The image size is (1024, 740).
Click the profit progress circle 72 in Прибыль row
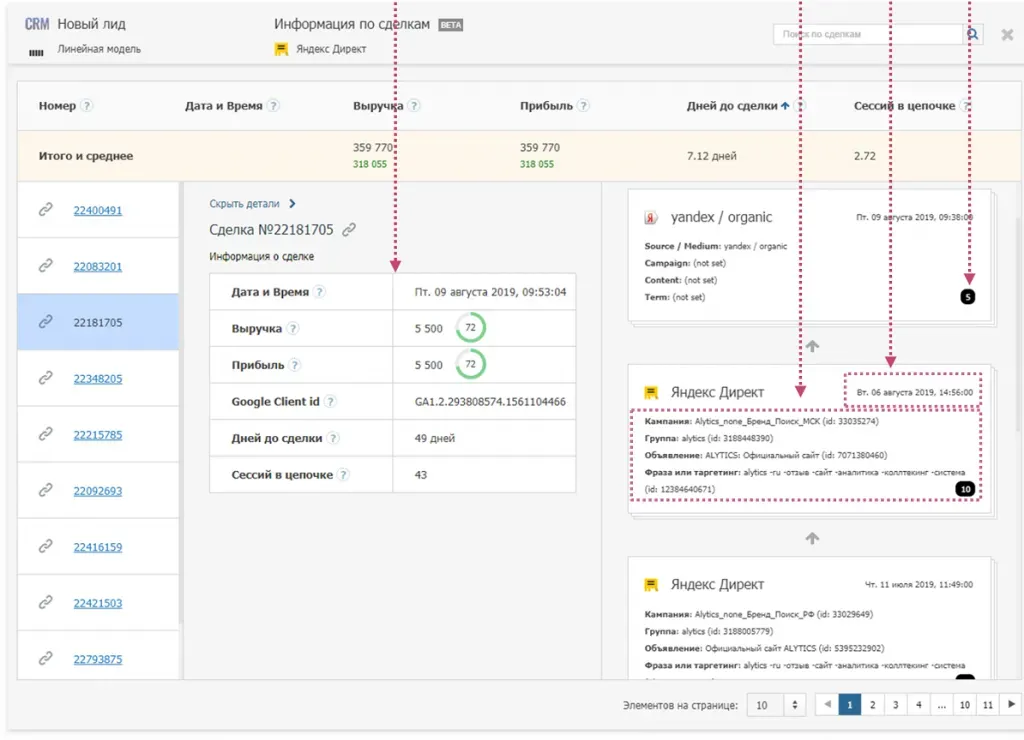point(470,364)
